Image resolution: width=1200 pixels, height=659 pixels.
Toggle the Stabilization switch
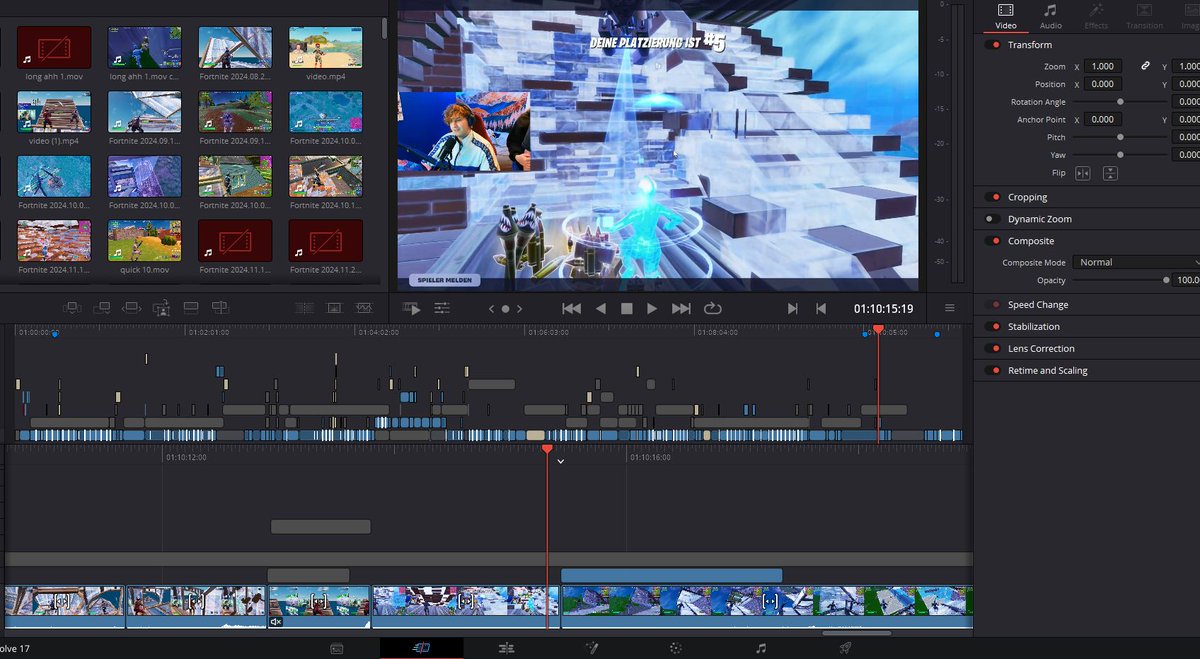992,327
